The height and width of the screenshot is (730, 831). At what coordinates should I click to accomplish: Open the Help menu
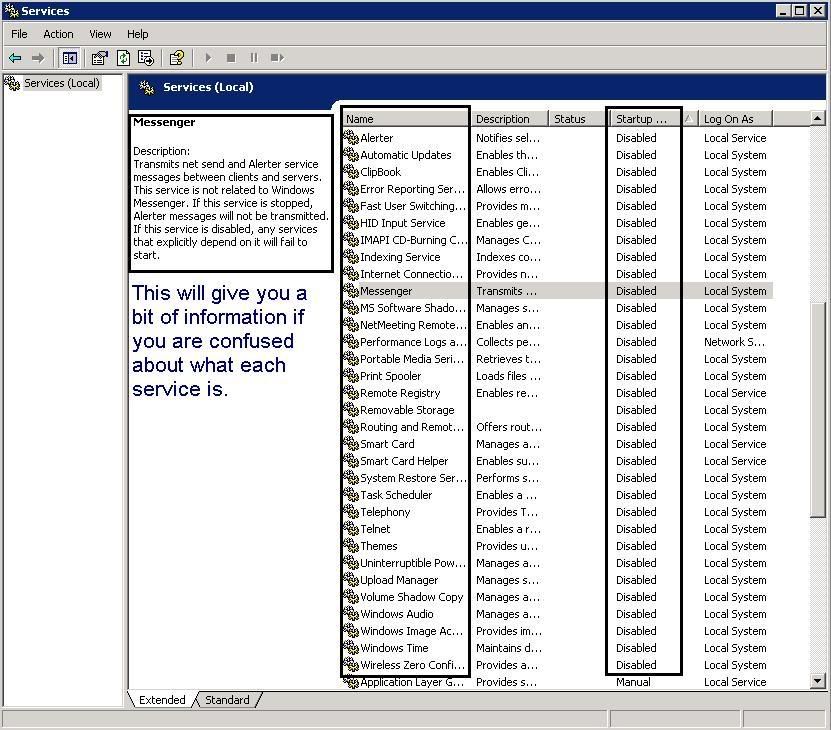[137, 34]
